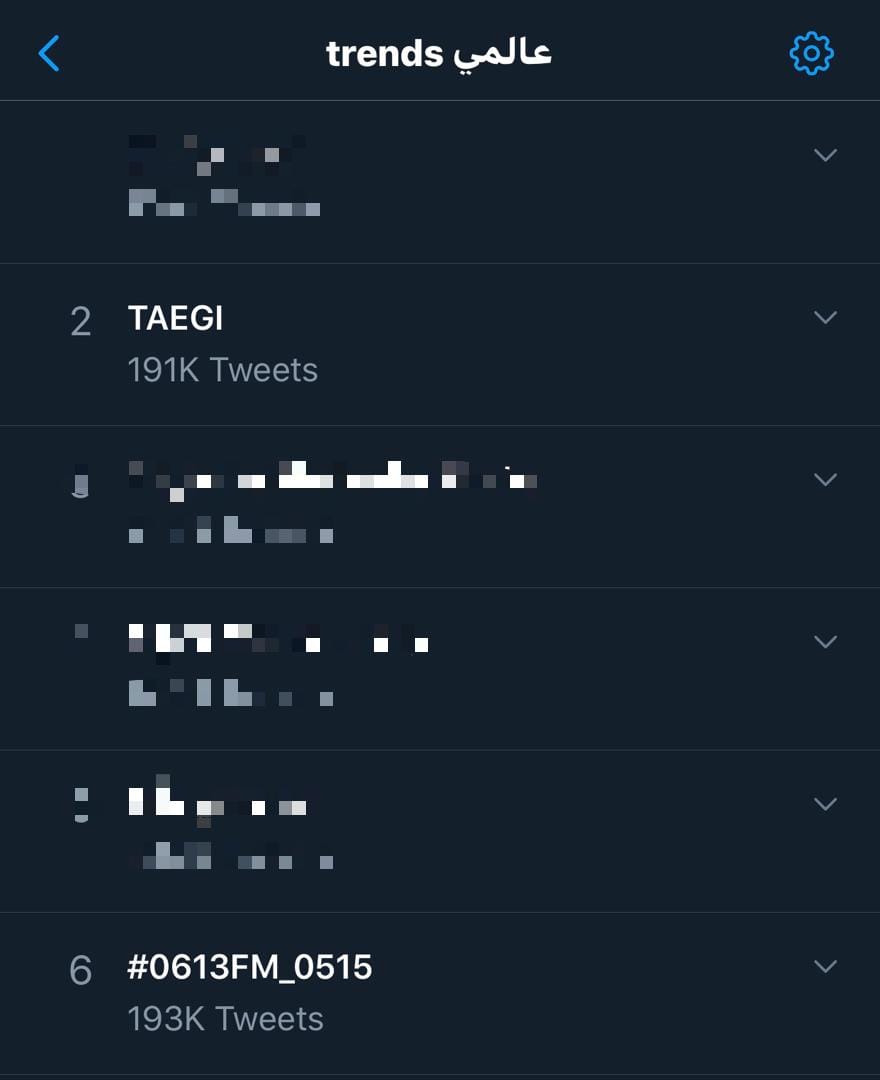
Task: Expand chevron for #0613FM_0515 trend
Action: pos(825,966)
